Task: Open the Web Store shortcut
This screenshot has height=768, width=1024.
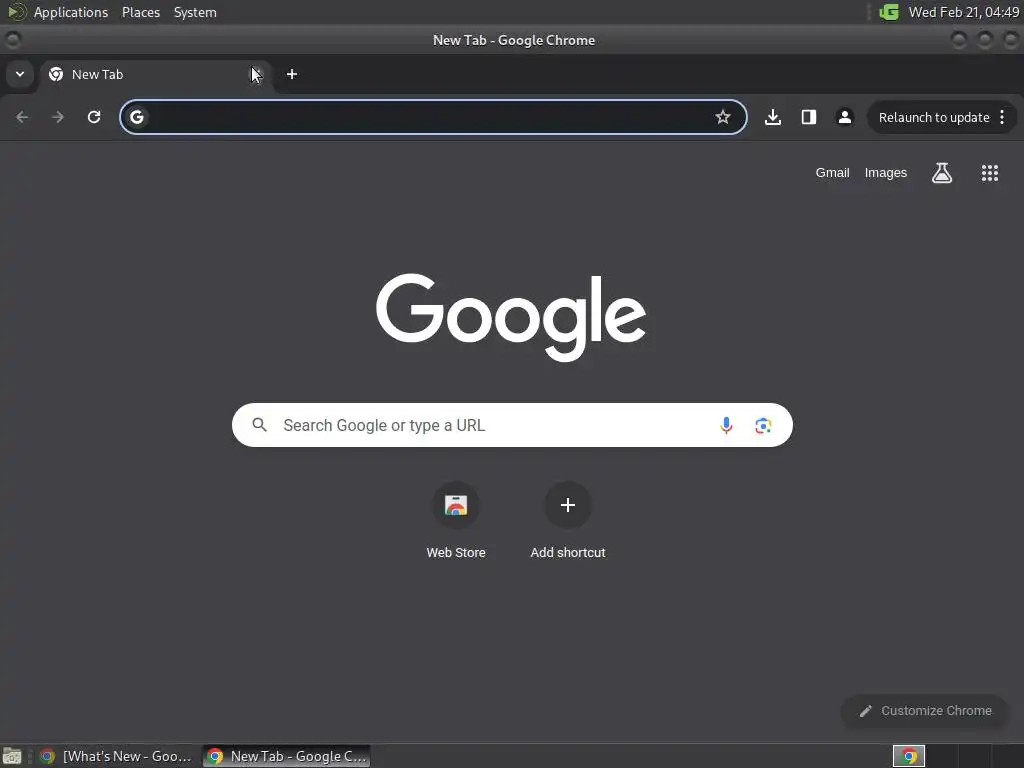Action: tap(456, 520)
